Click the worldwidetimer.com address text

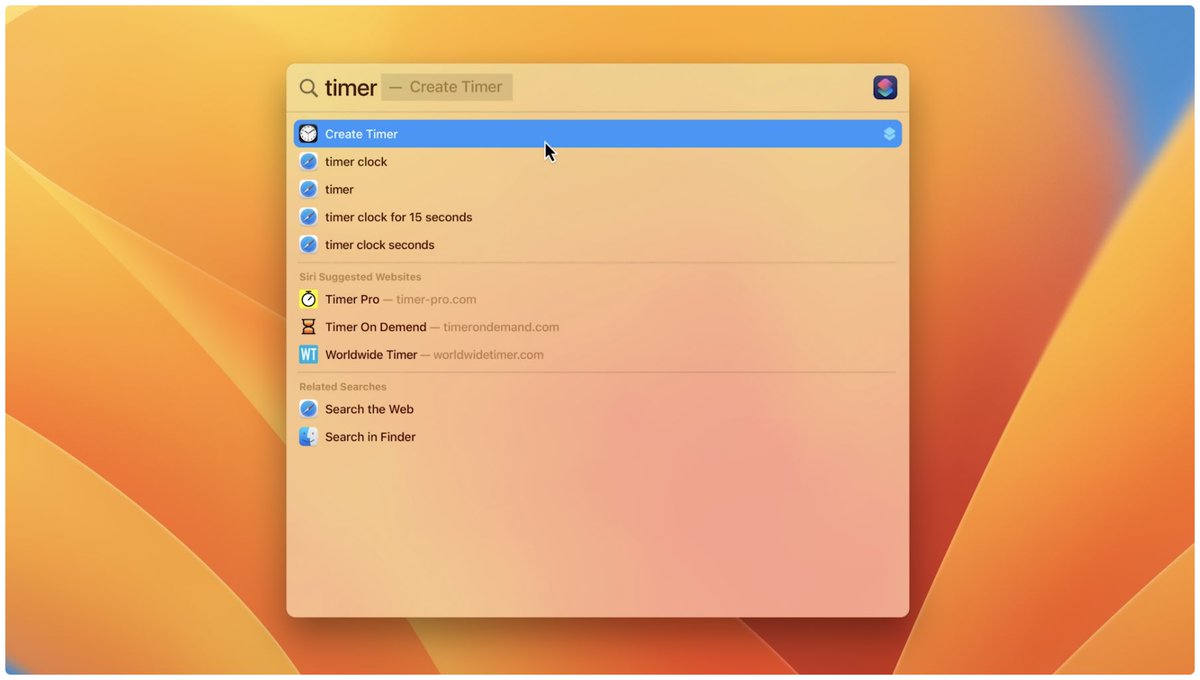coord(488,355)
